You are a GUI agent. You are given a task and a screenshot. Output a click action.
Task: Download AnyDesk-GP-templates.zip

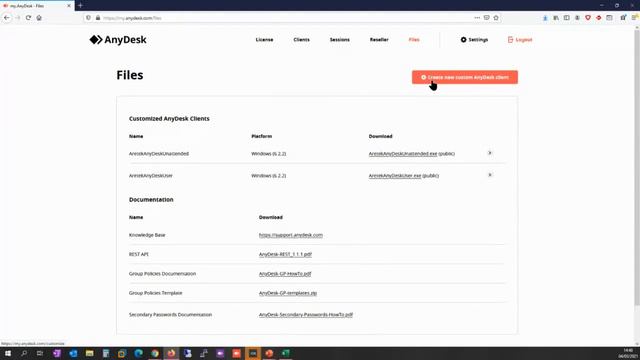pyautogui.click(x=288, y=293)
